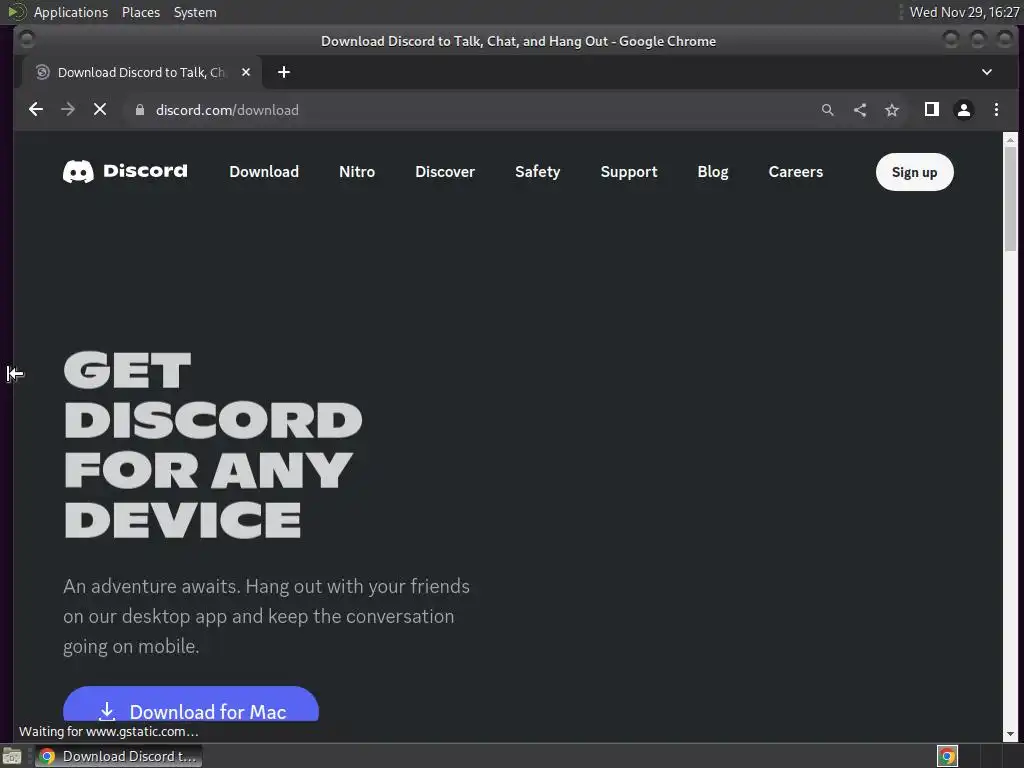Click scrollbar down arrow
The height and width of the screenshot is (768, 1024).
tap(1010, 734)
